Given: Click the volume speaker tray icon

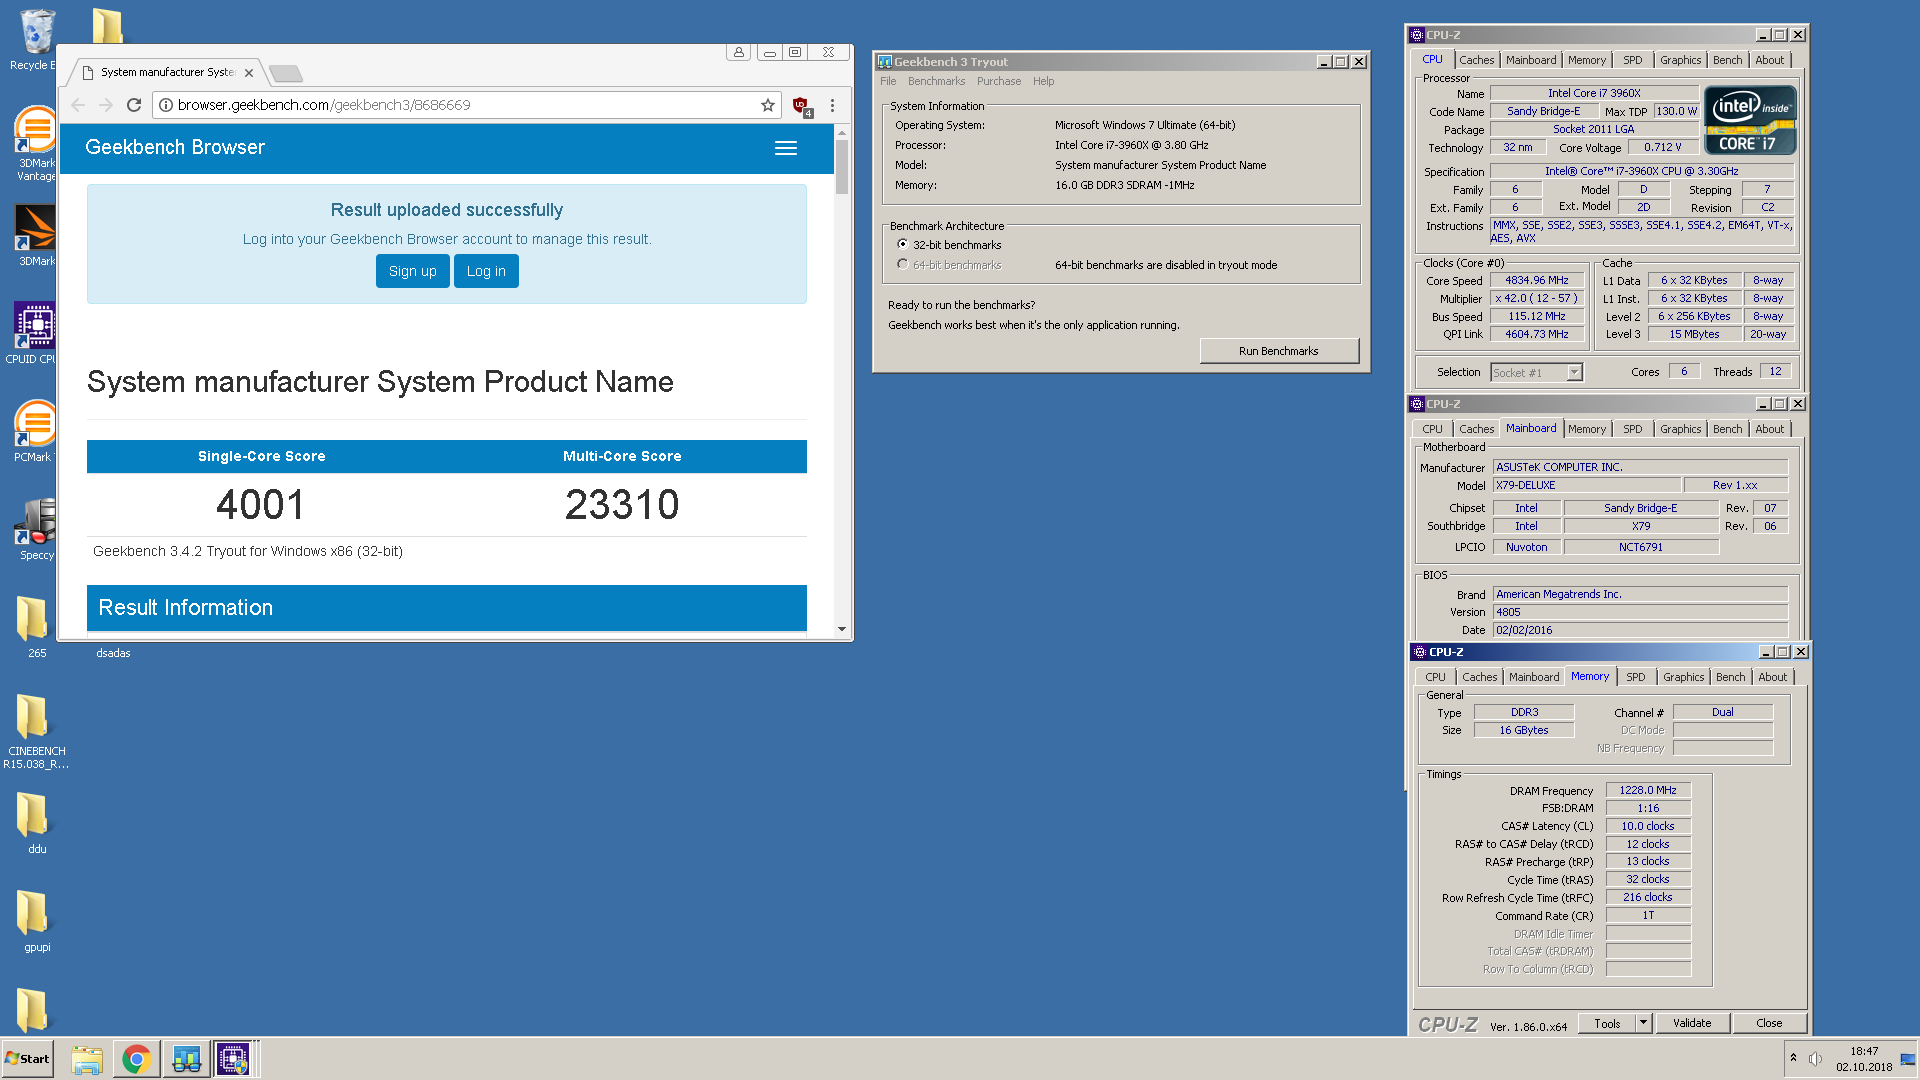Looking at the screenshot, I should click(1815, 1059).
